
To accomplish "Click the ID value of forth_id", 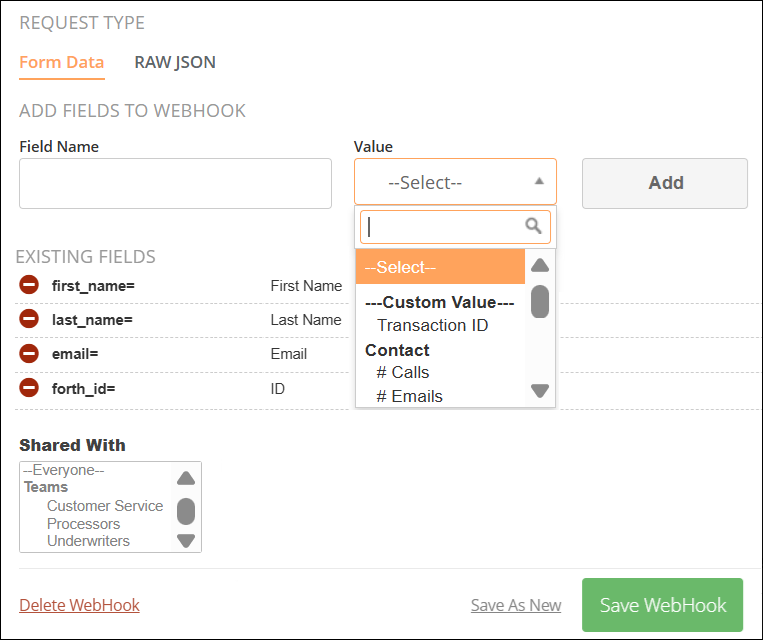I will (277, 389).
